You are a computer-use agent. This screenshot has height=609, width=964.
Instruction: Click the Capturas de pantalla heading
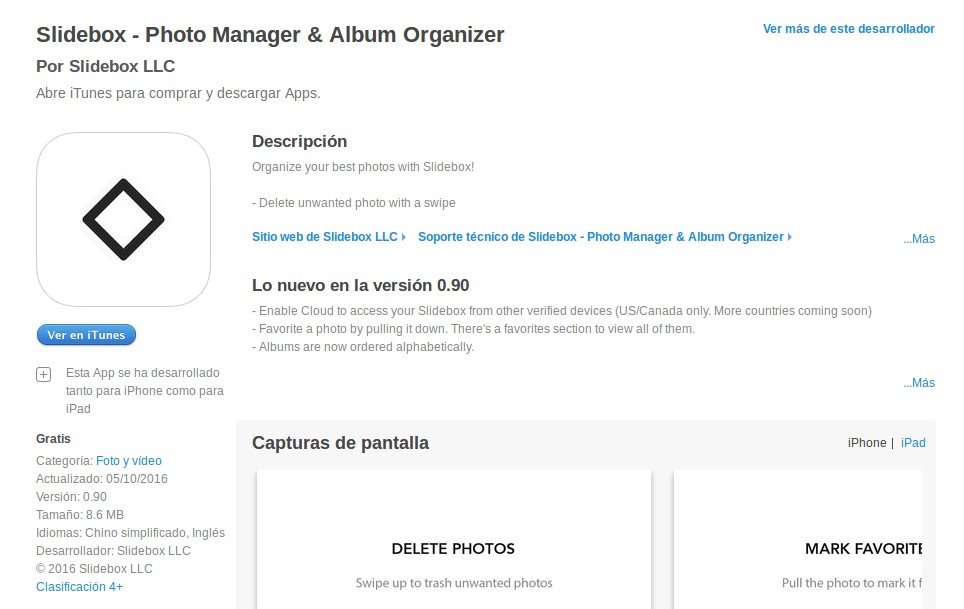coord(340,443)
